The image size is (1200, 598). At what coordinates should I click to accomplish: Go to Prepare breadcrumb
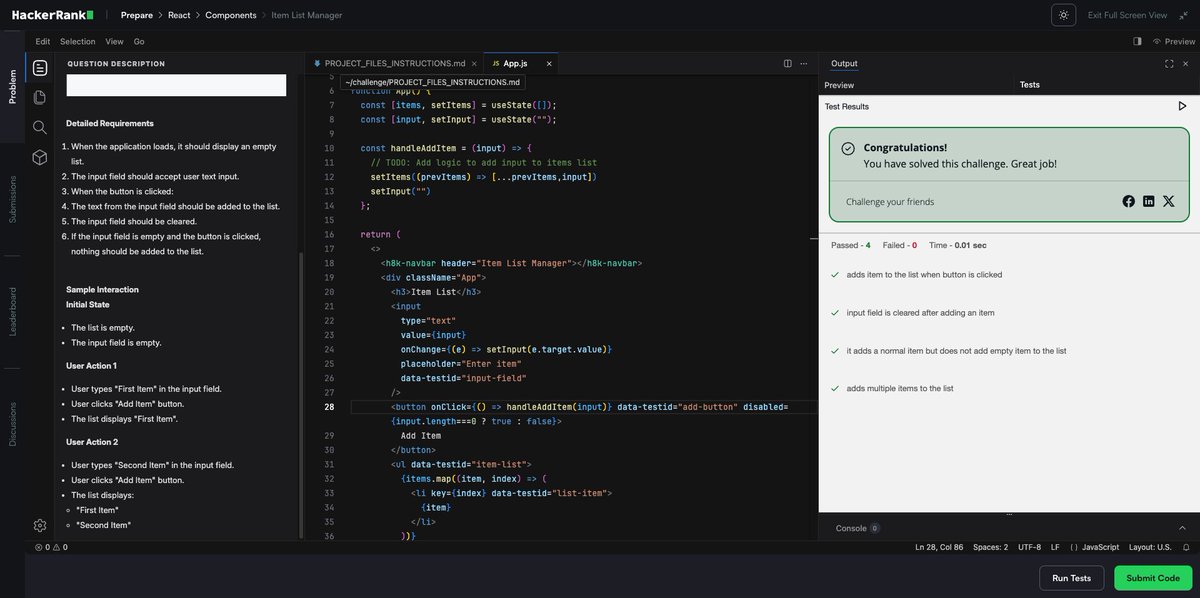[137, 15]
